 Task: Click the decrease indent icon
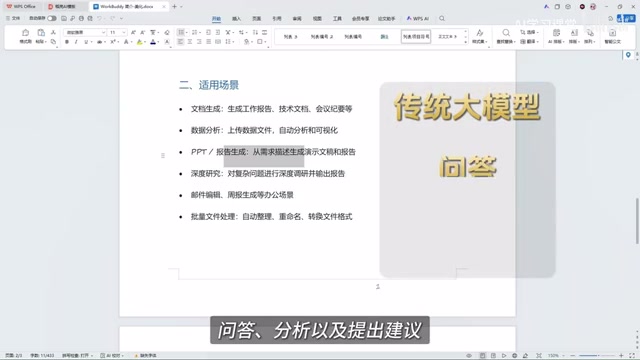pos(208,32)
